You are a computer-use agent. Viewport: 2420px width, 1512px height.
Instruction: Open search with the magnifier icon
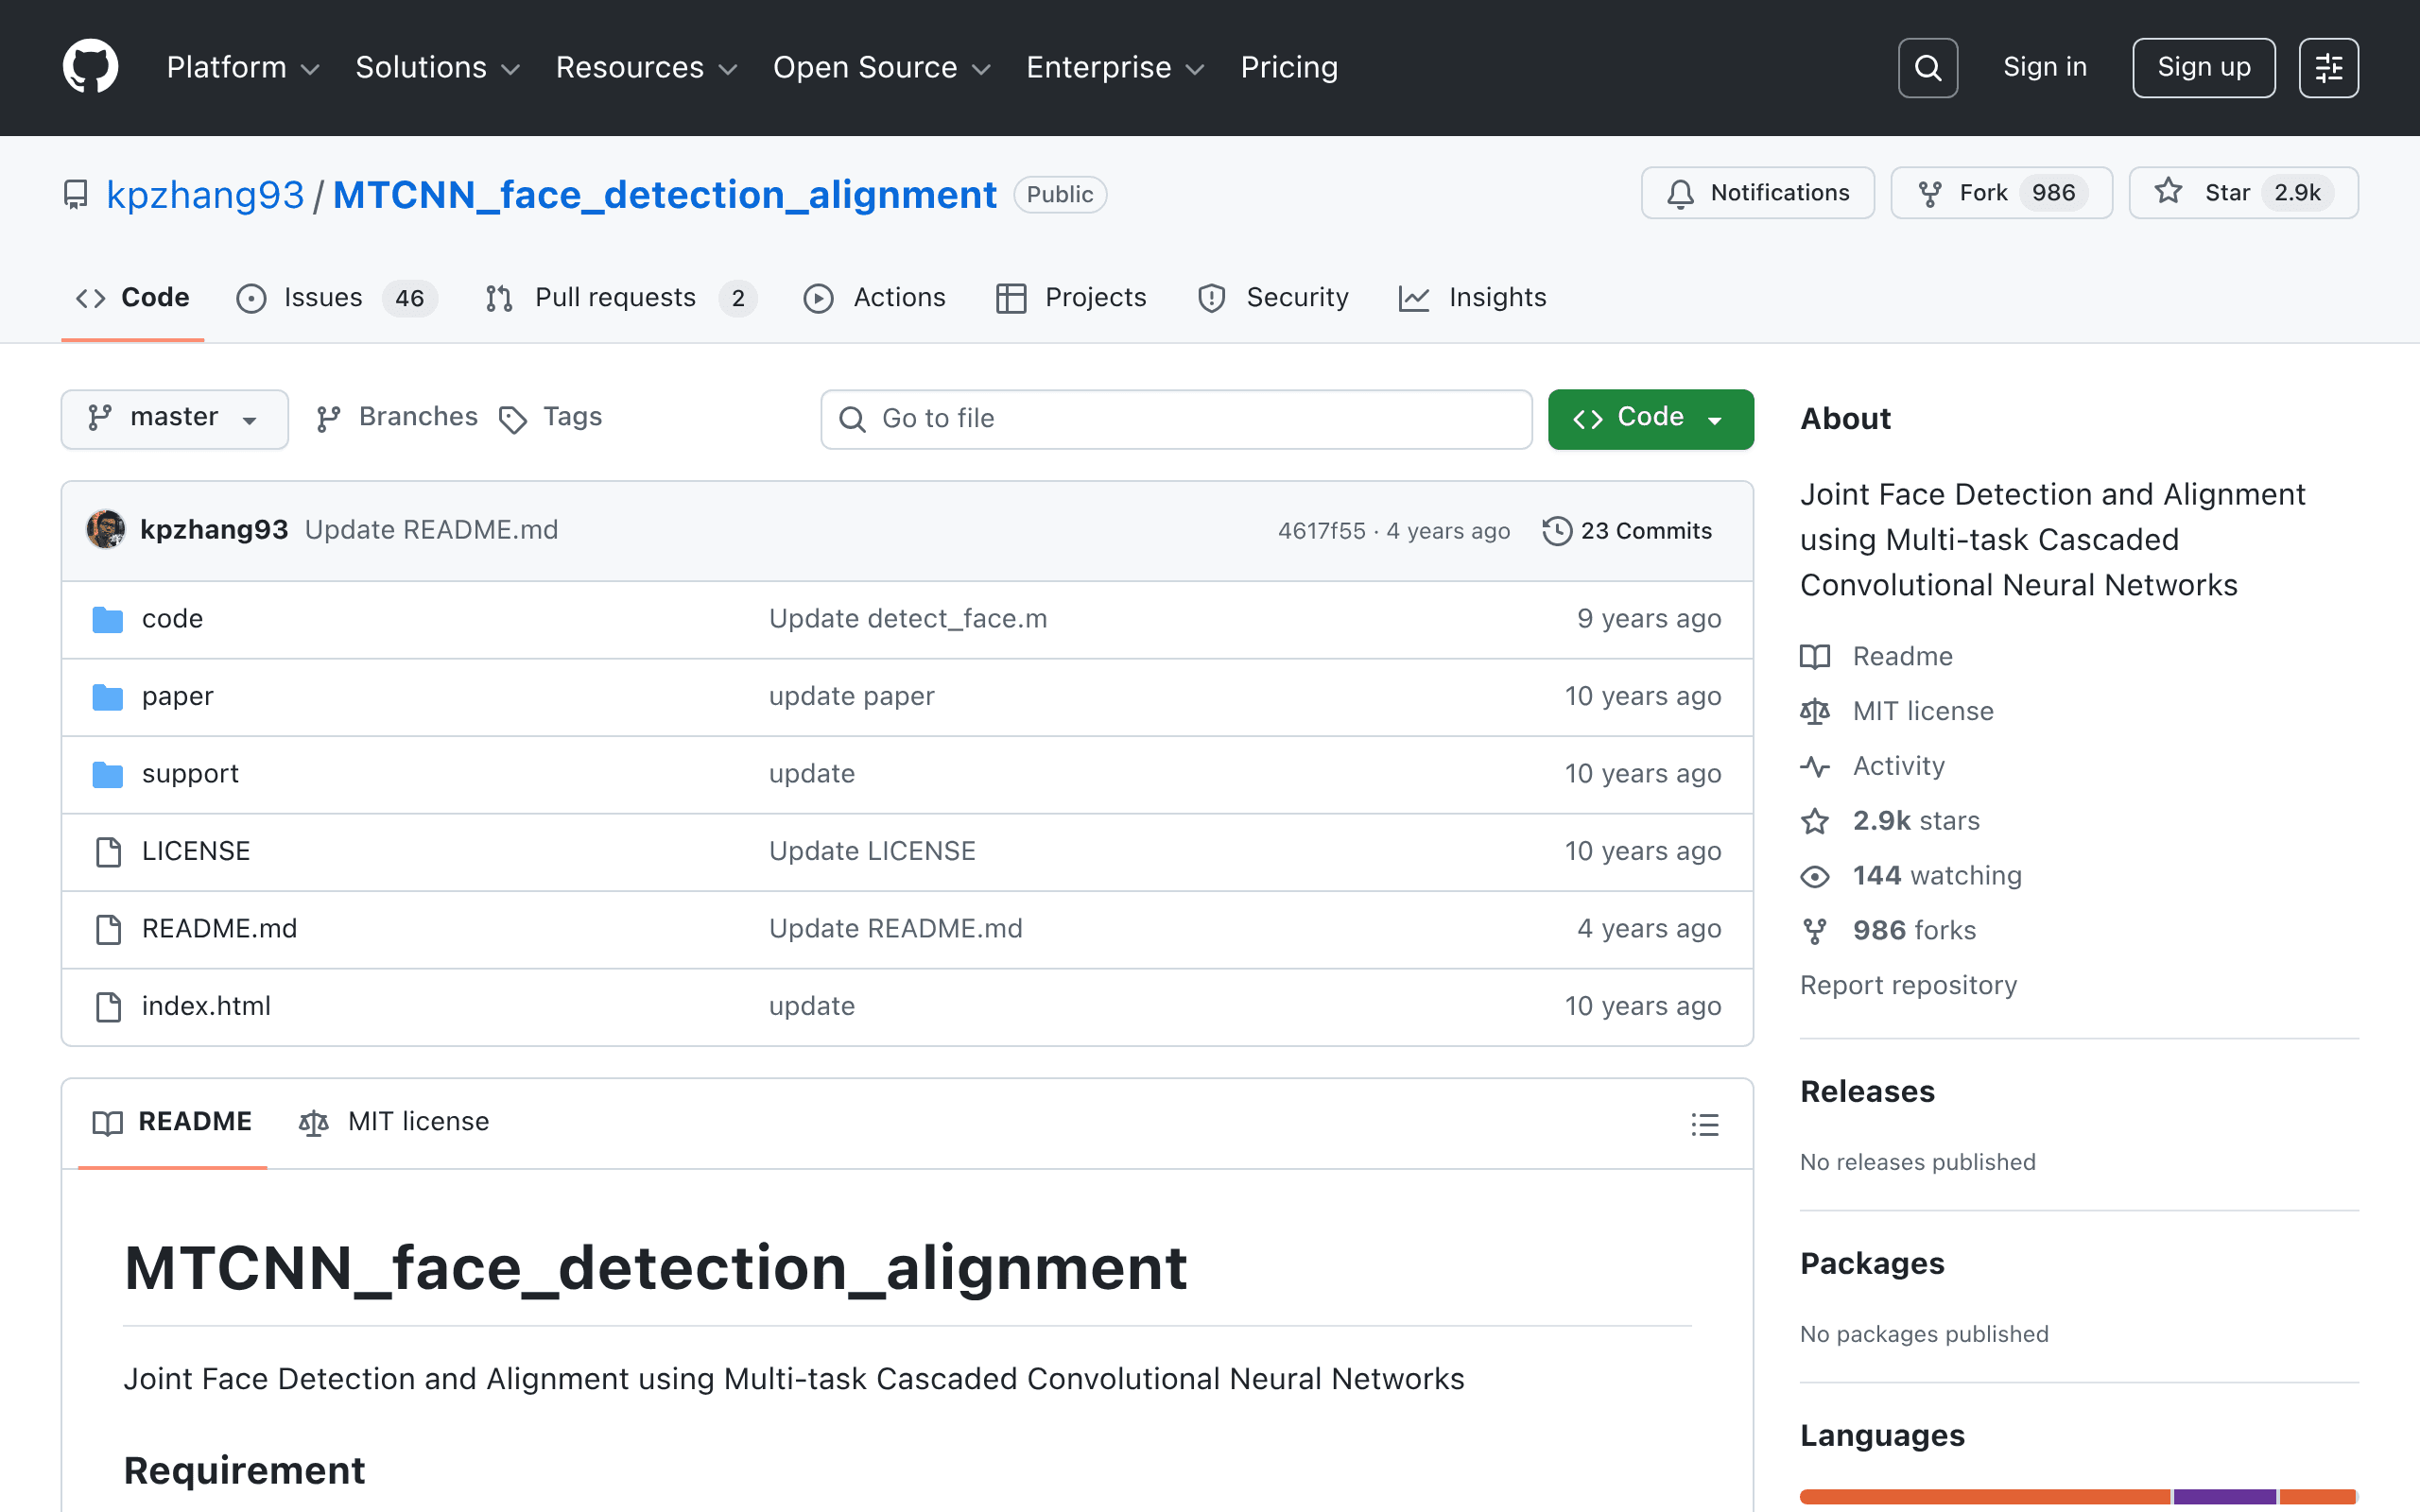pyautogui.click(x=1927, y=68)
